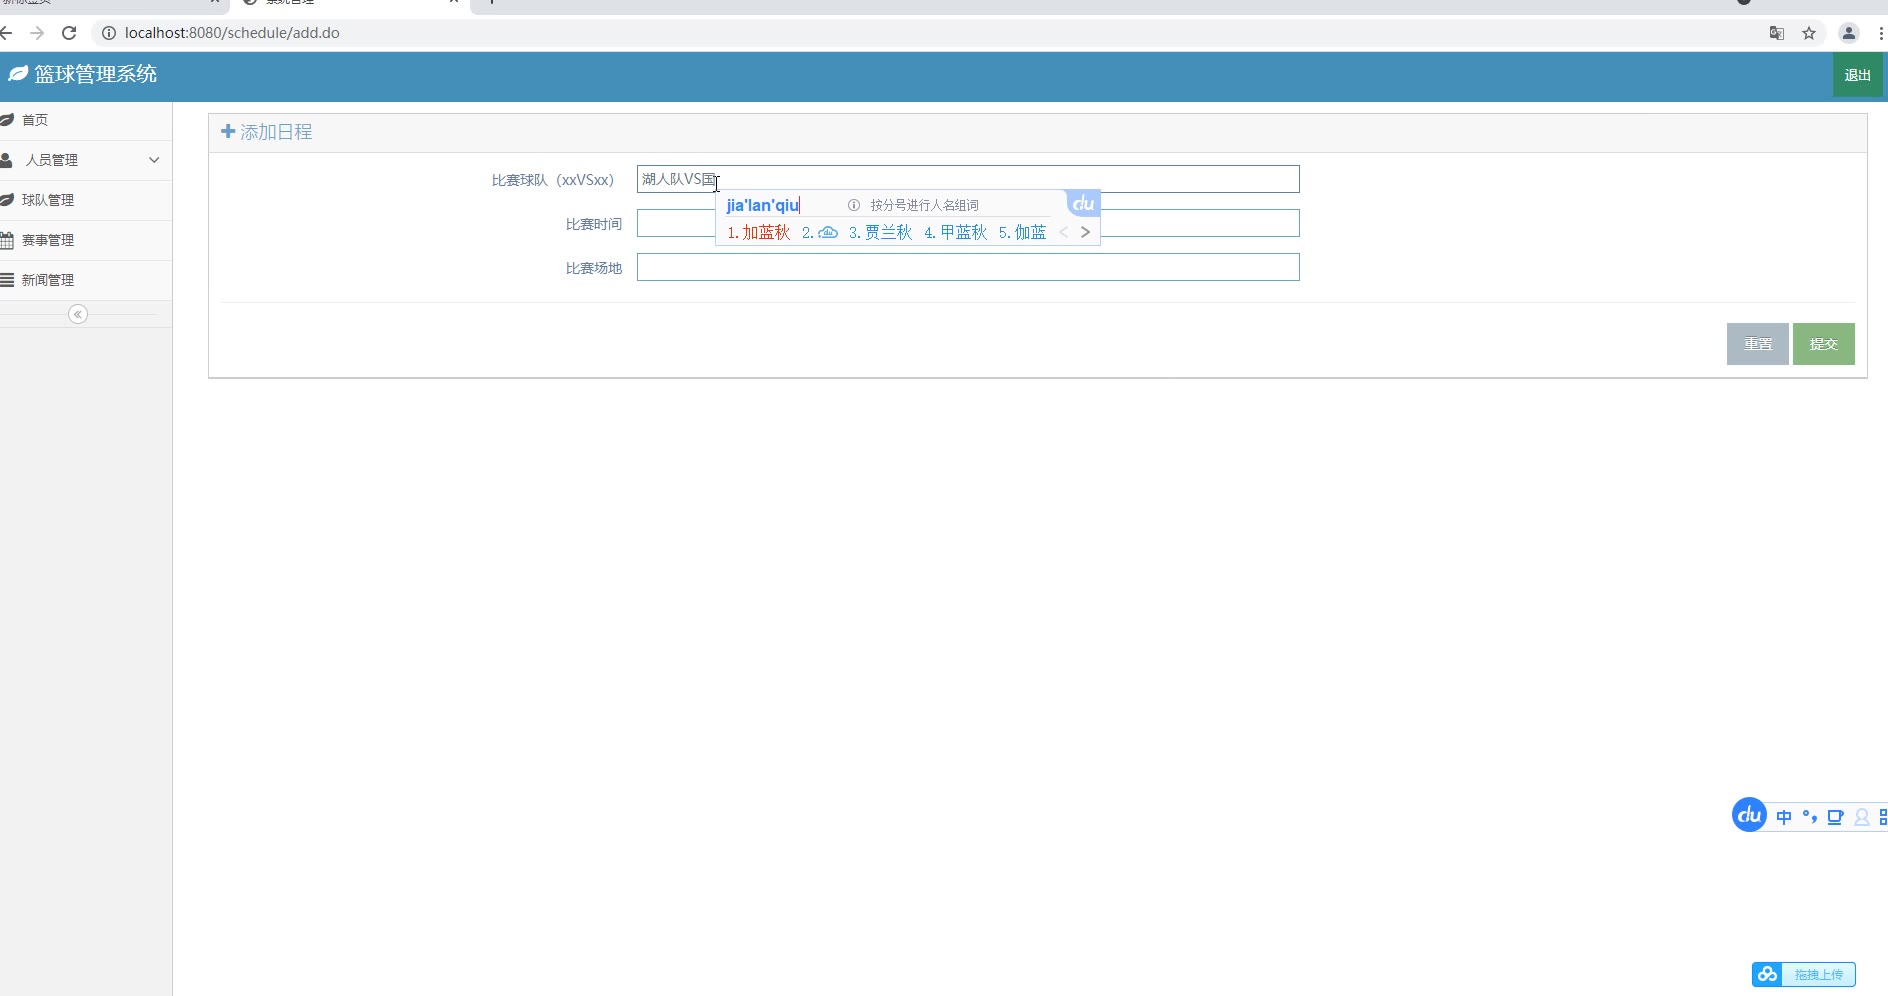The height and width of the screenshot is (996, 1888).
Task: Select the cloud candidate number 2
Action: [x=820, y=232]
